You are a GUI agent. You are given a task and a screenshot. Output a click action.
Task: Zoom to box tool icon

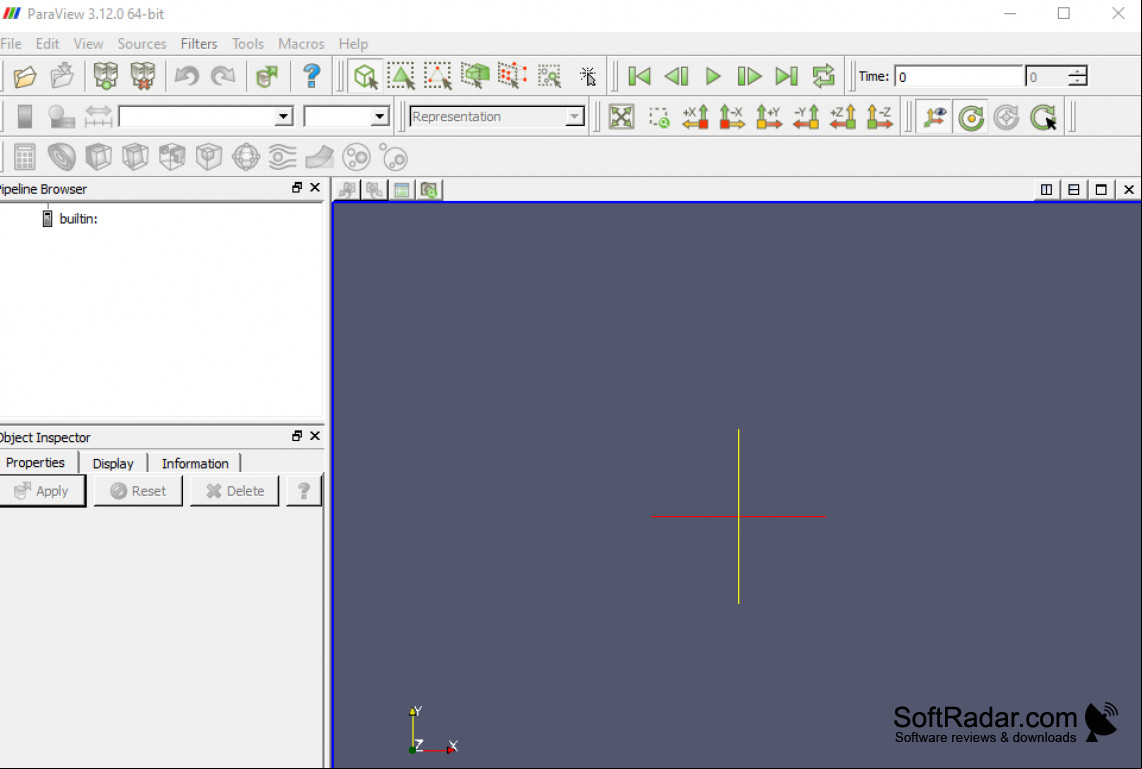coord(658,117)
